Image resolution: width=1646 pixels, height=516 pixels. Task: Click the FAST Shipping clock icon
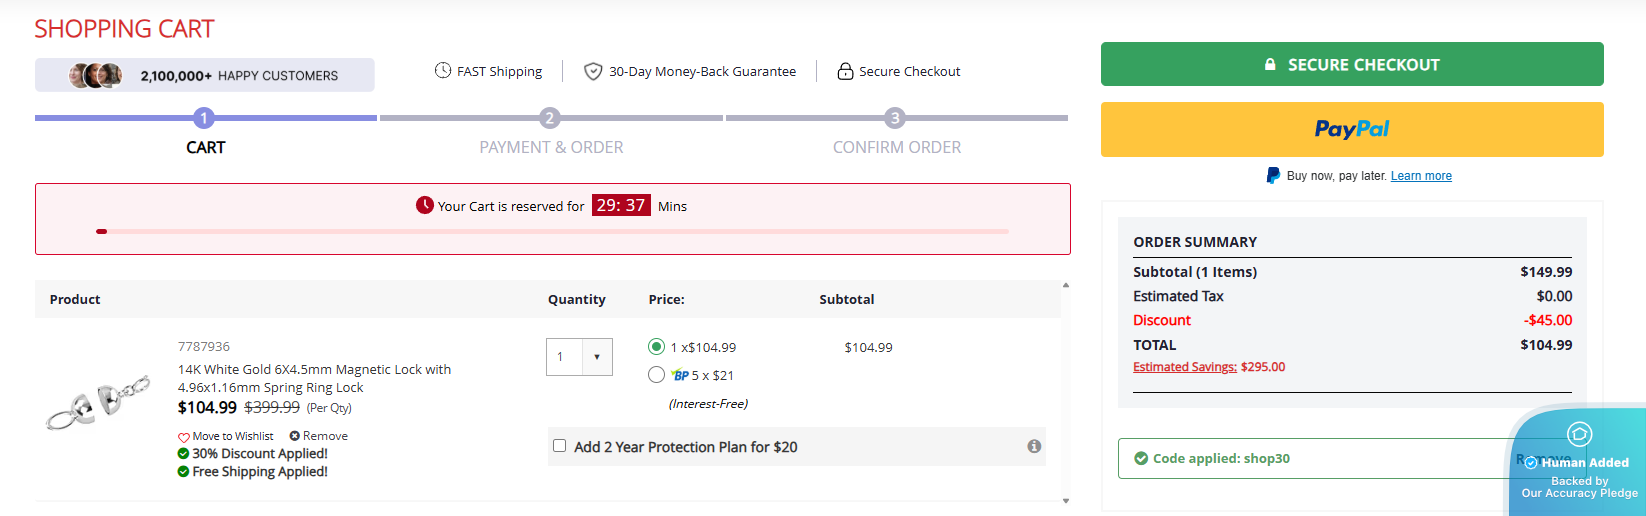(442, 71)
